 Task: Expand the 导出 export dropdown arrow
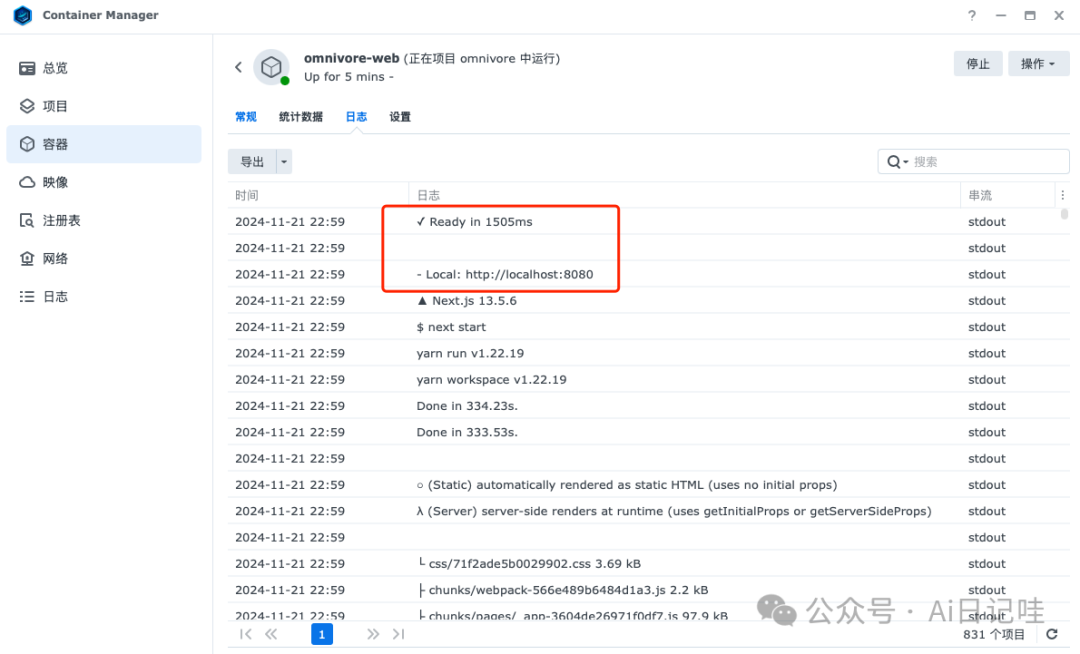point(284,162)
